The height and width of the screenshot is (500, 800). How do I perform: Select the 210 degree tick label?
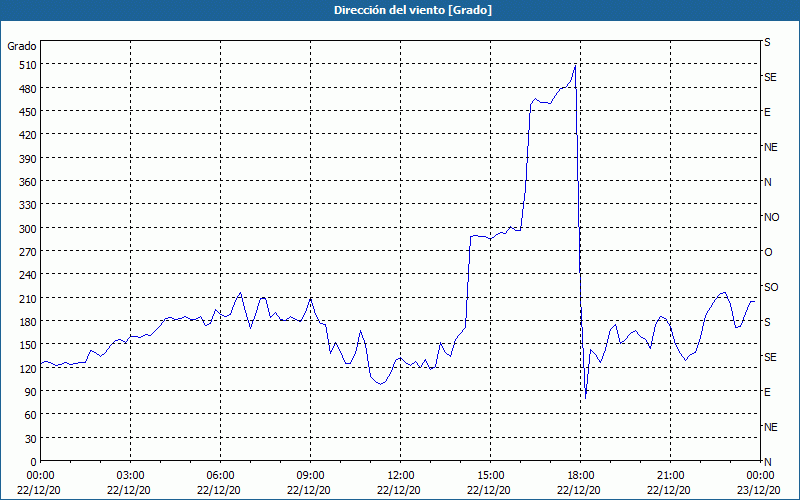(28, 298)
